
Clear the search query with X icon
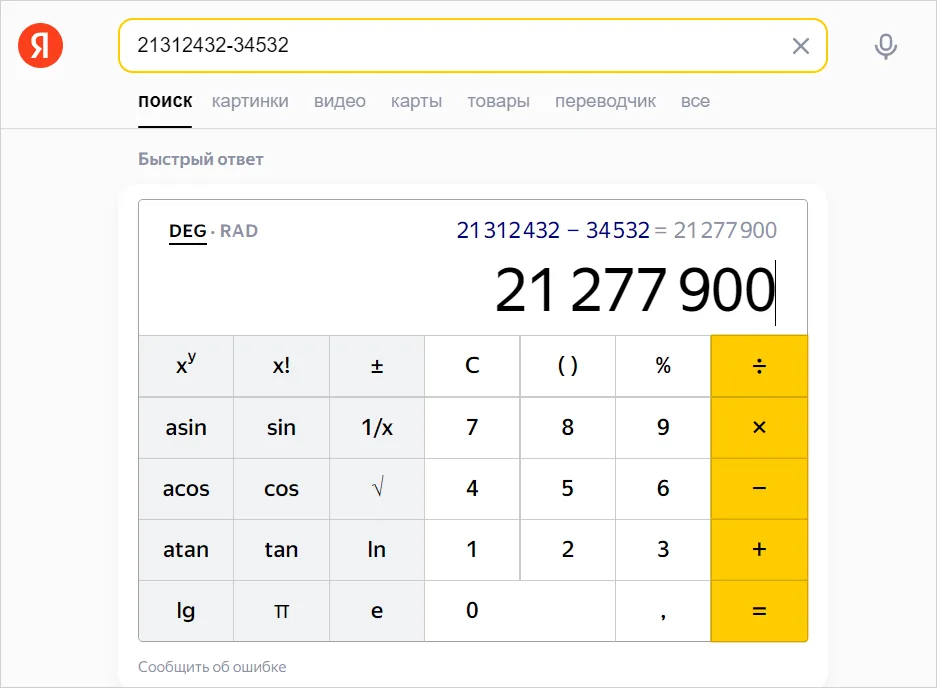click(x=800, y=46)
